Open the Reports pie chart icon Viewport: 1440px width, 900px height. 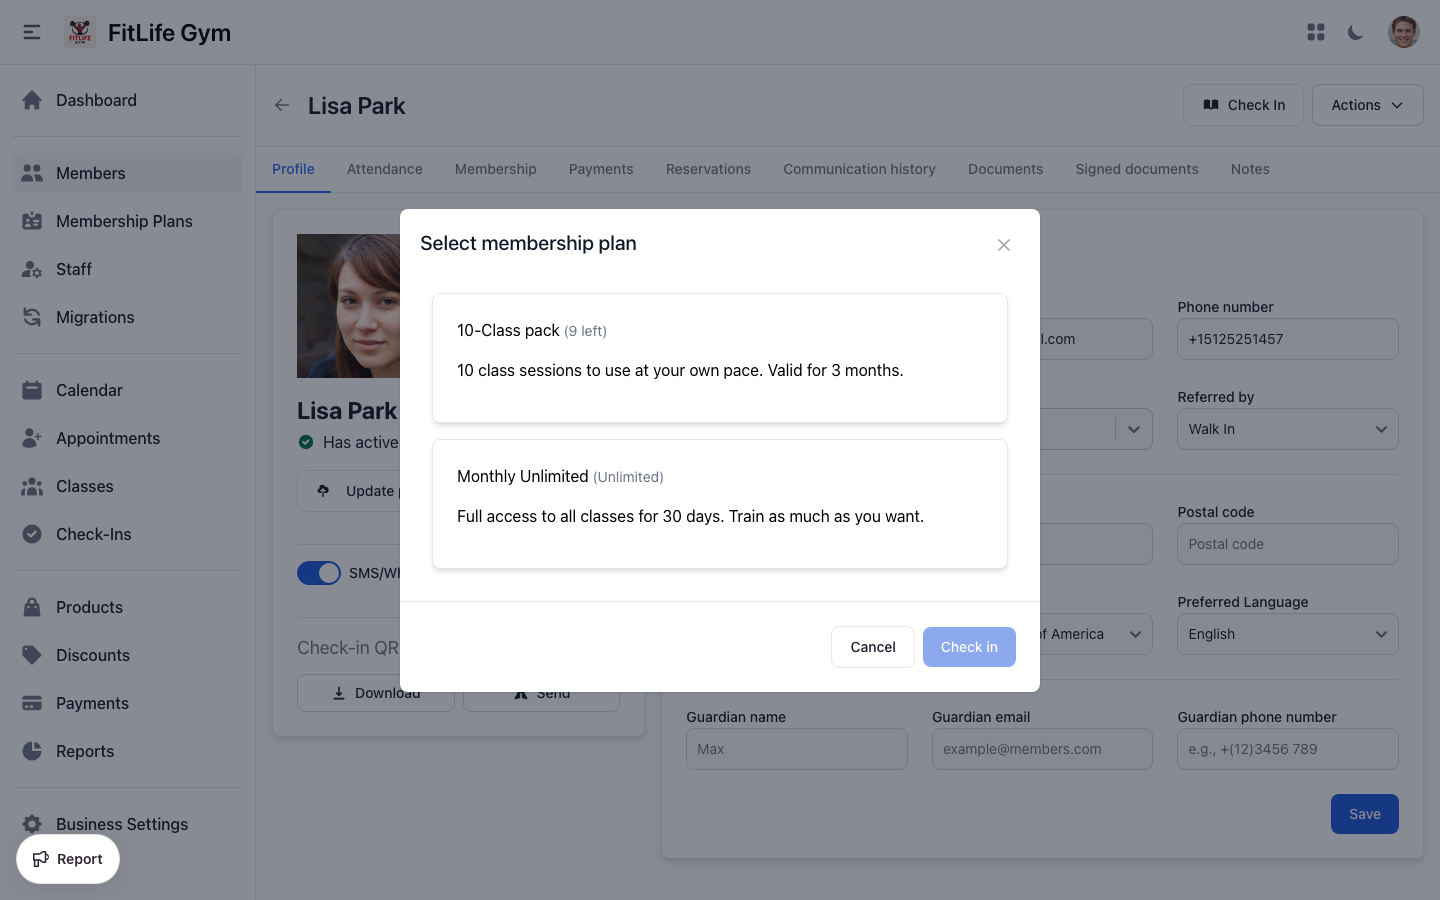click(32, 751)
